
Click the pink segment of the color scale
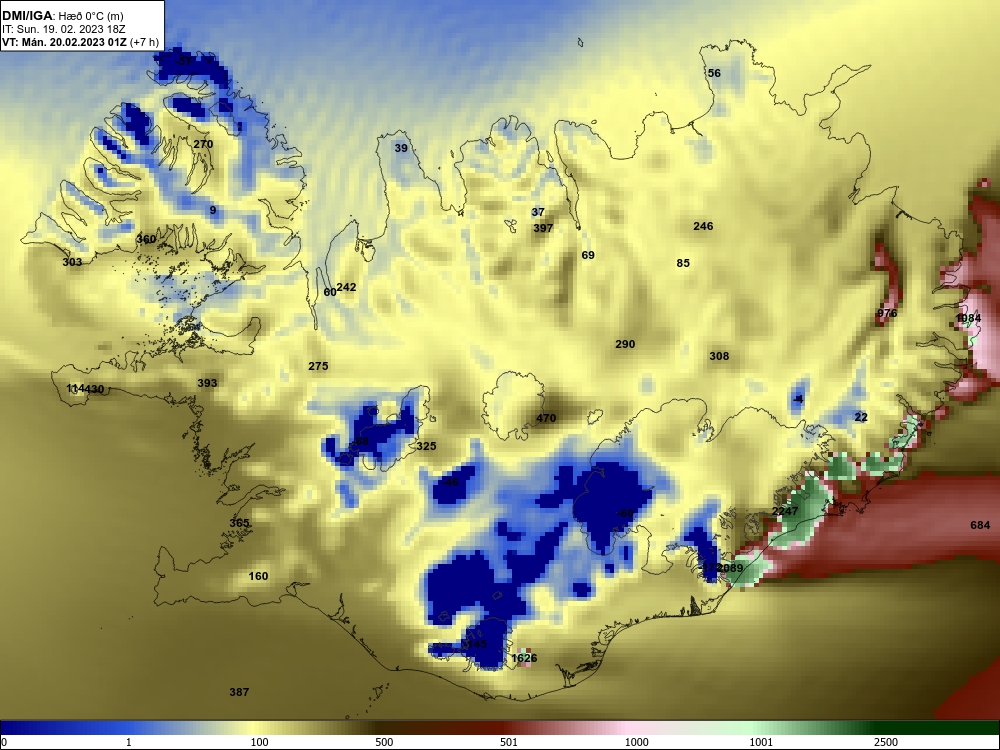(x=628, y=728)
